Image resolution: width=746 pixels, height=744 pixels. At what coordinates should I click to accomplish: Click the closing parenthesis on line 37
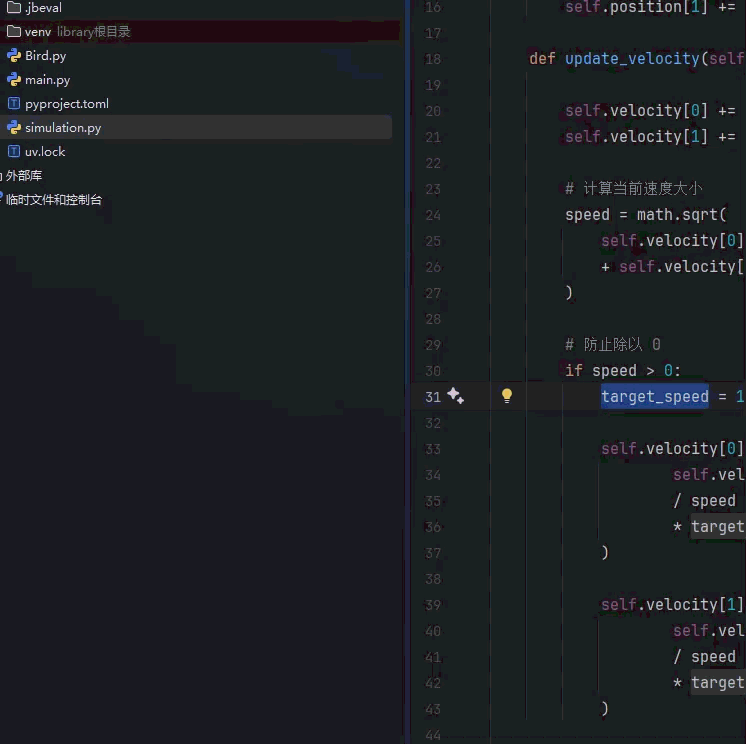(x=605, y=553)
